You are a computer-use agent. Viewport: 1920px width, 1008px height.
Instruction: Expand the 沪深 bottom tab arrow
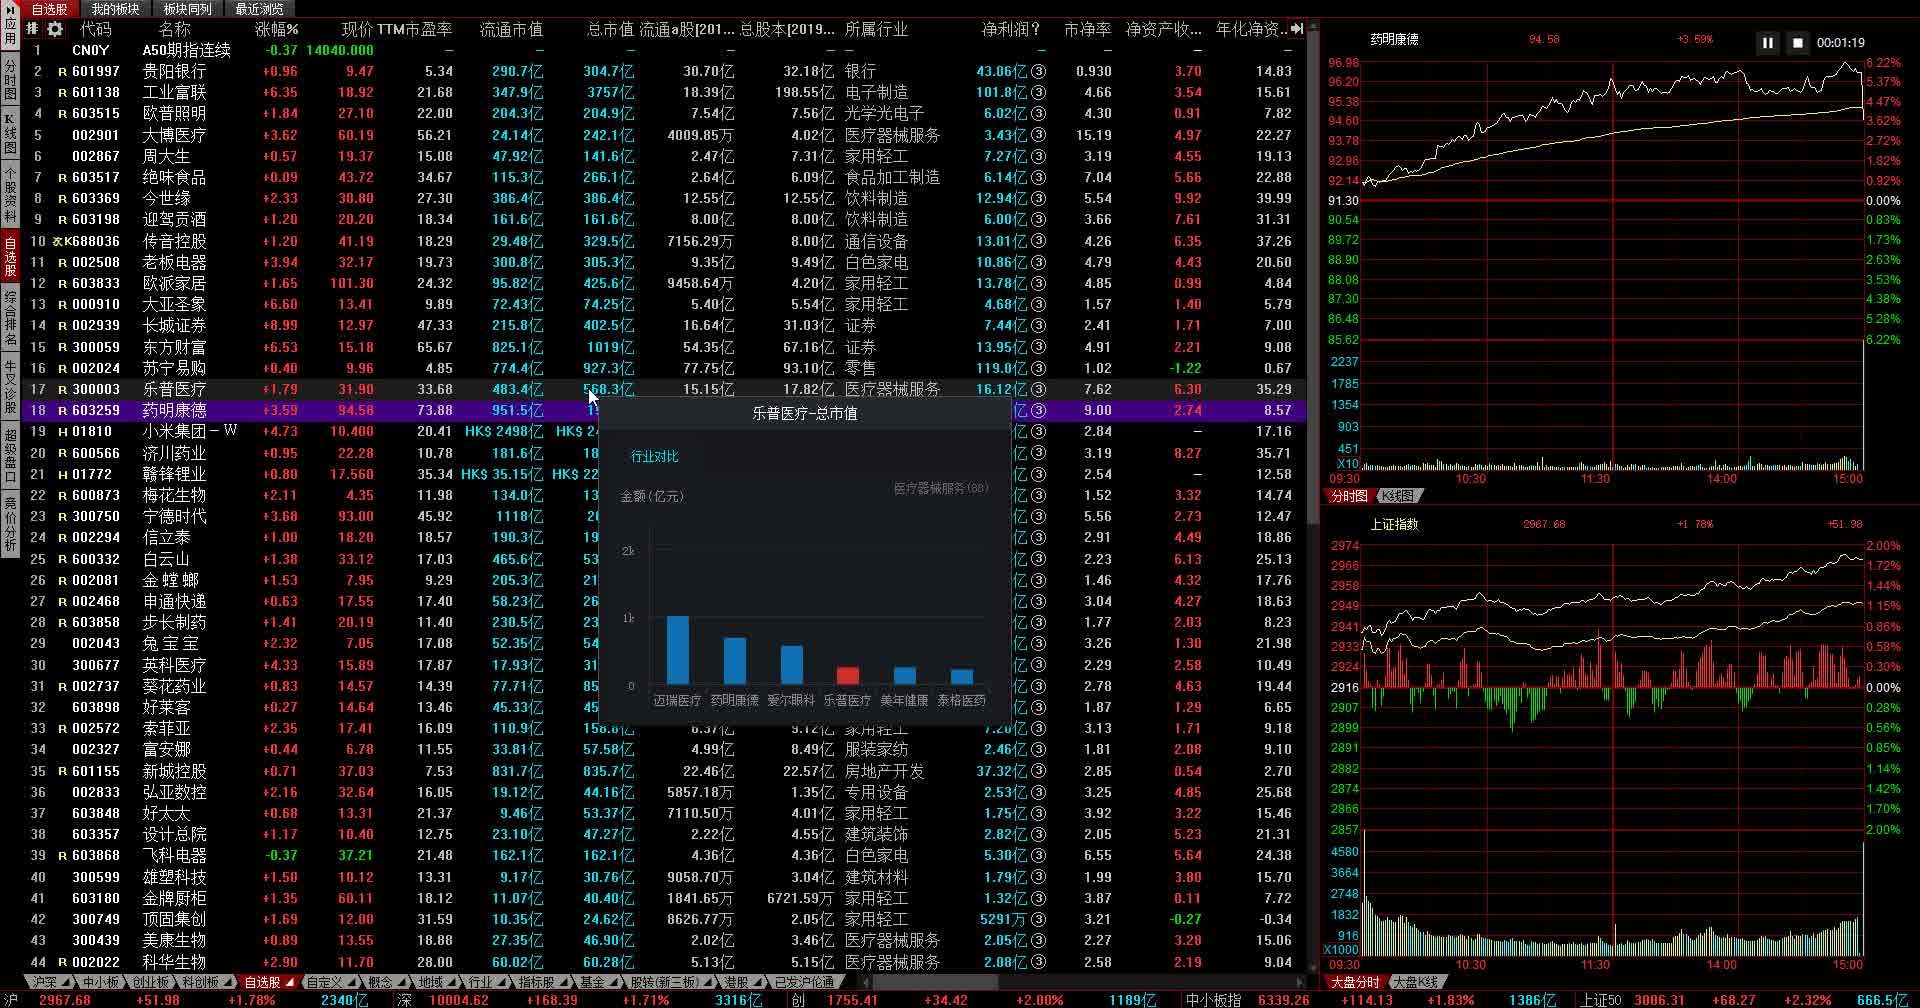(x=65, y=983)
